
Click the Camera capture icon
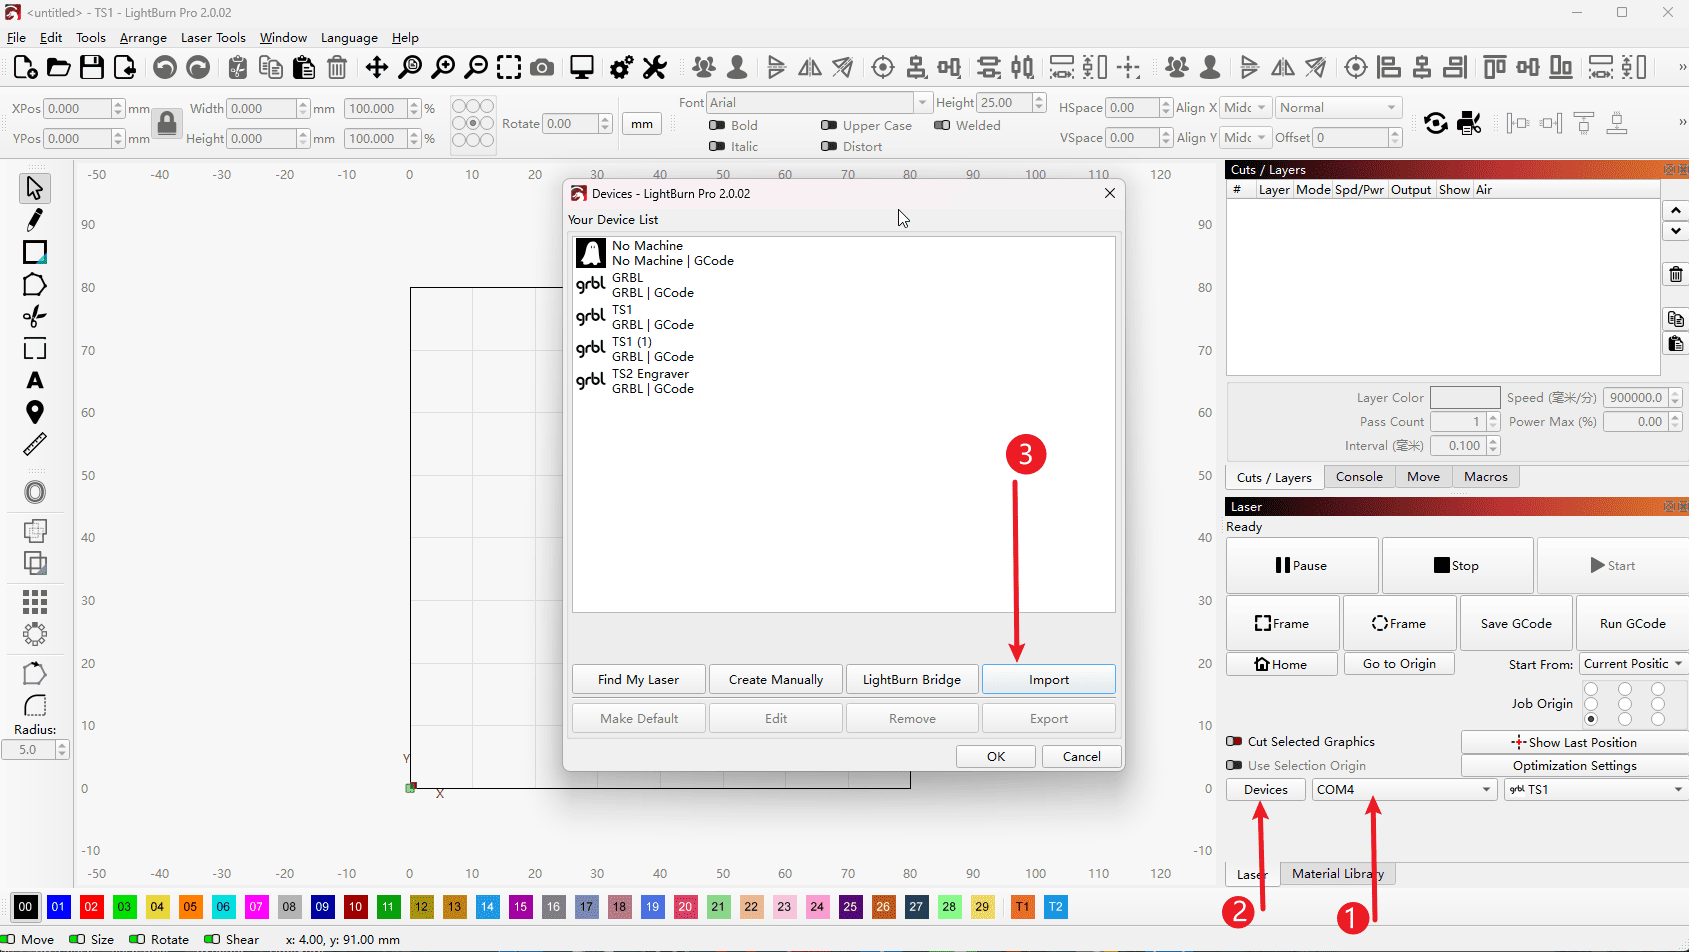click(x=542, y=67)
